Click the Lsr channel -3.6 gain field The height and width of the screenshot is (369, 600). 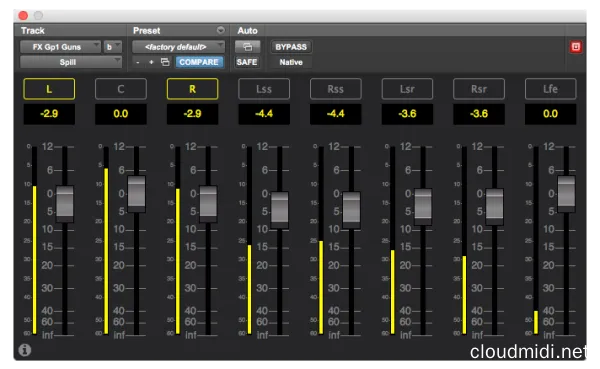407,114
